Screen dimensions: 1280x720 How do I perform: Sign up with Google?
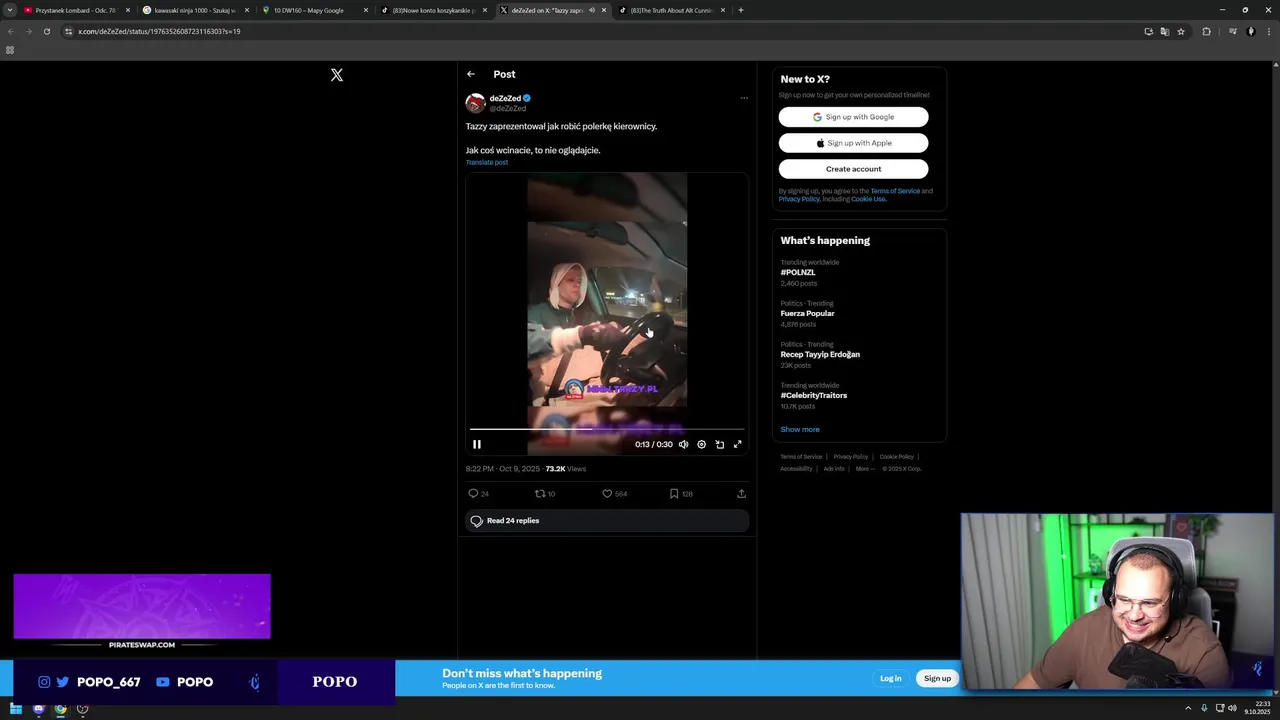point(853,117)
